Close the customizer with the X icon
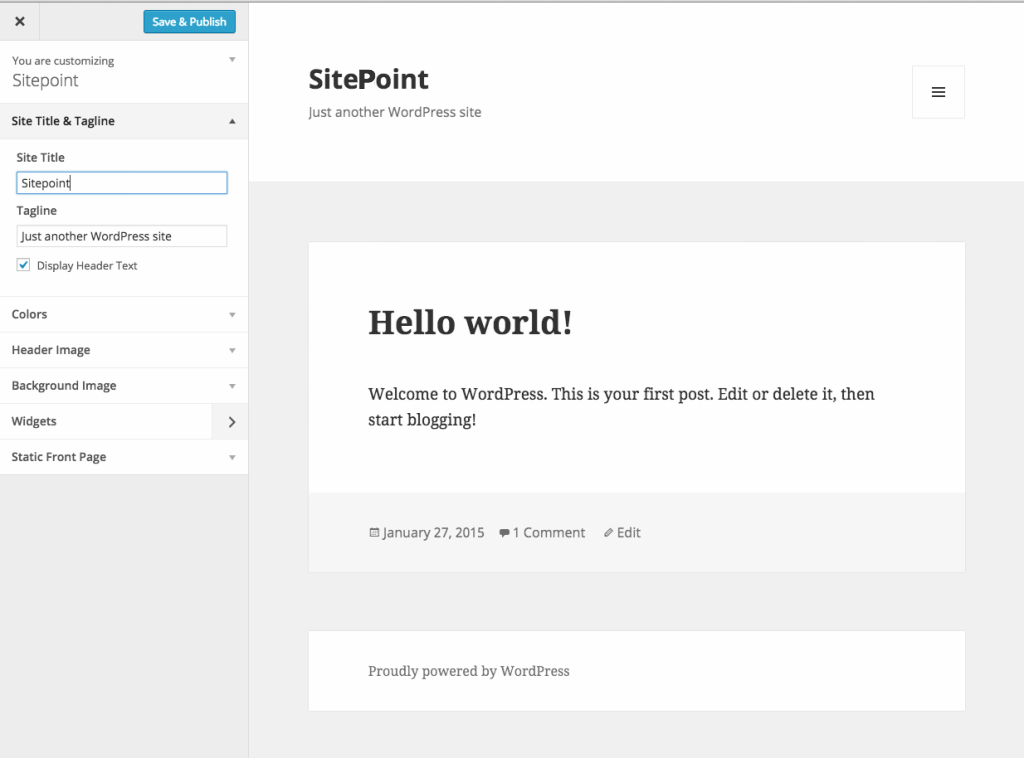The width and height of the screenshot is (1024, 758). coord(20,22)
